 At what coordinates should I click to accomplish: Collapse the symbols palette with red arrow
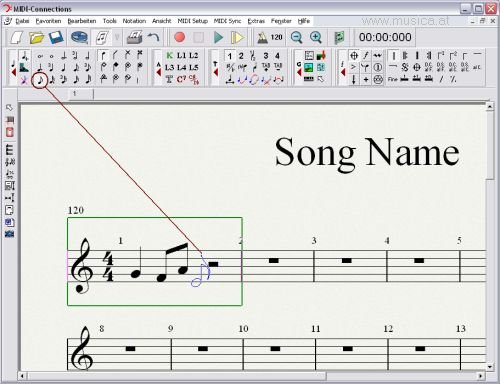343,72
